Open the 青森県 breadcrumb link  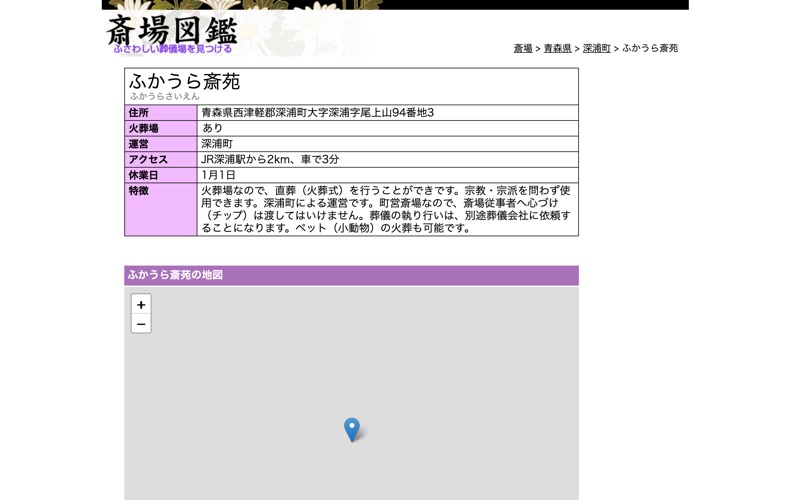[x=557, y=48]
